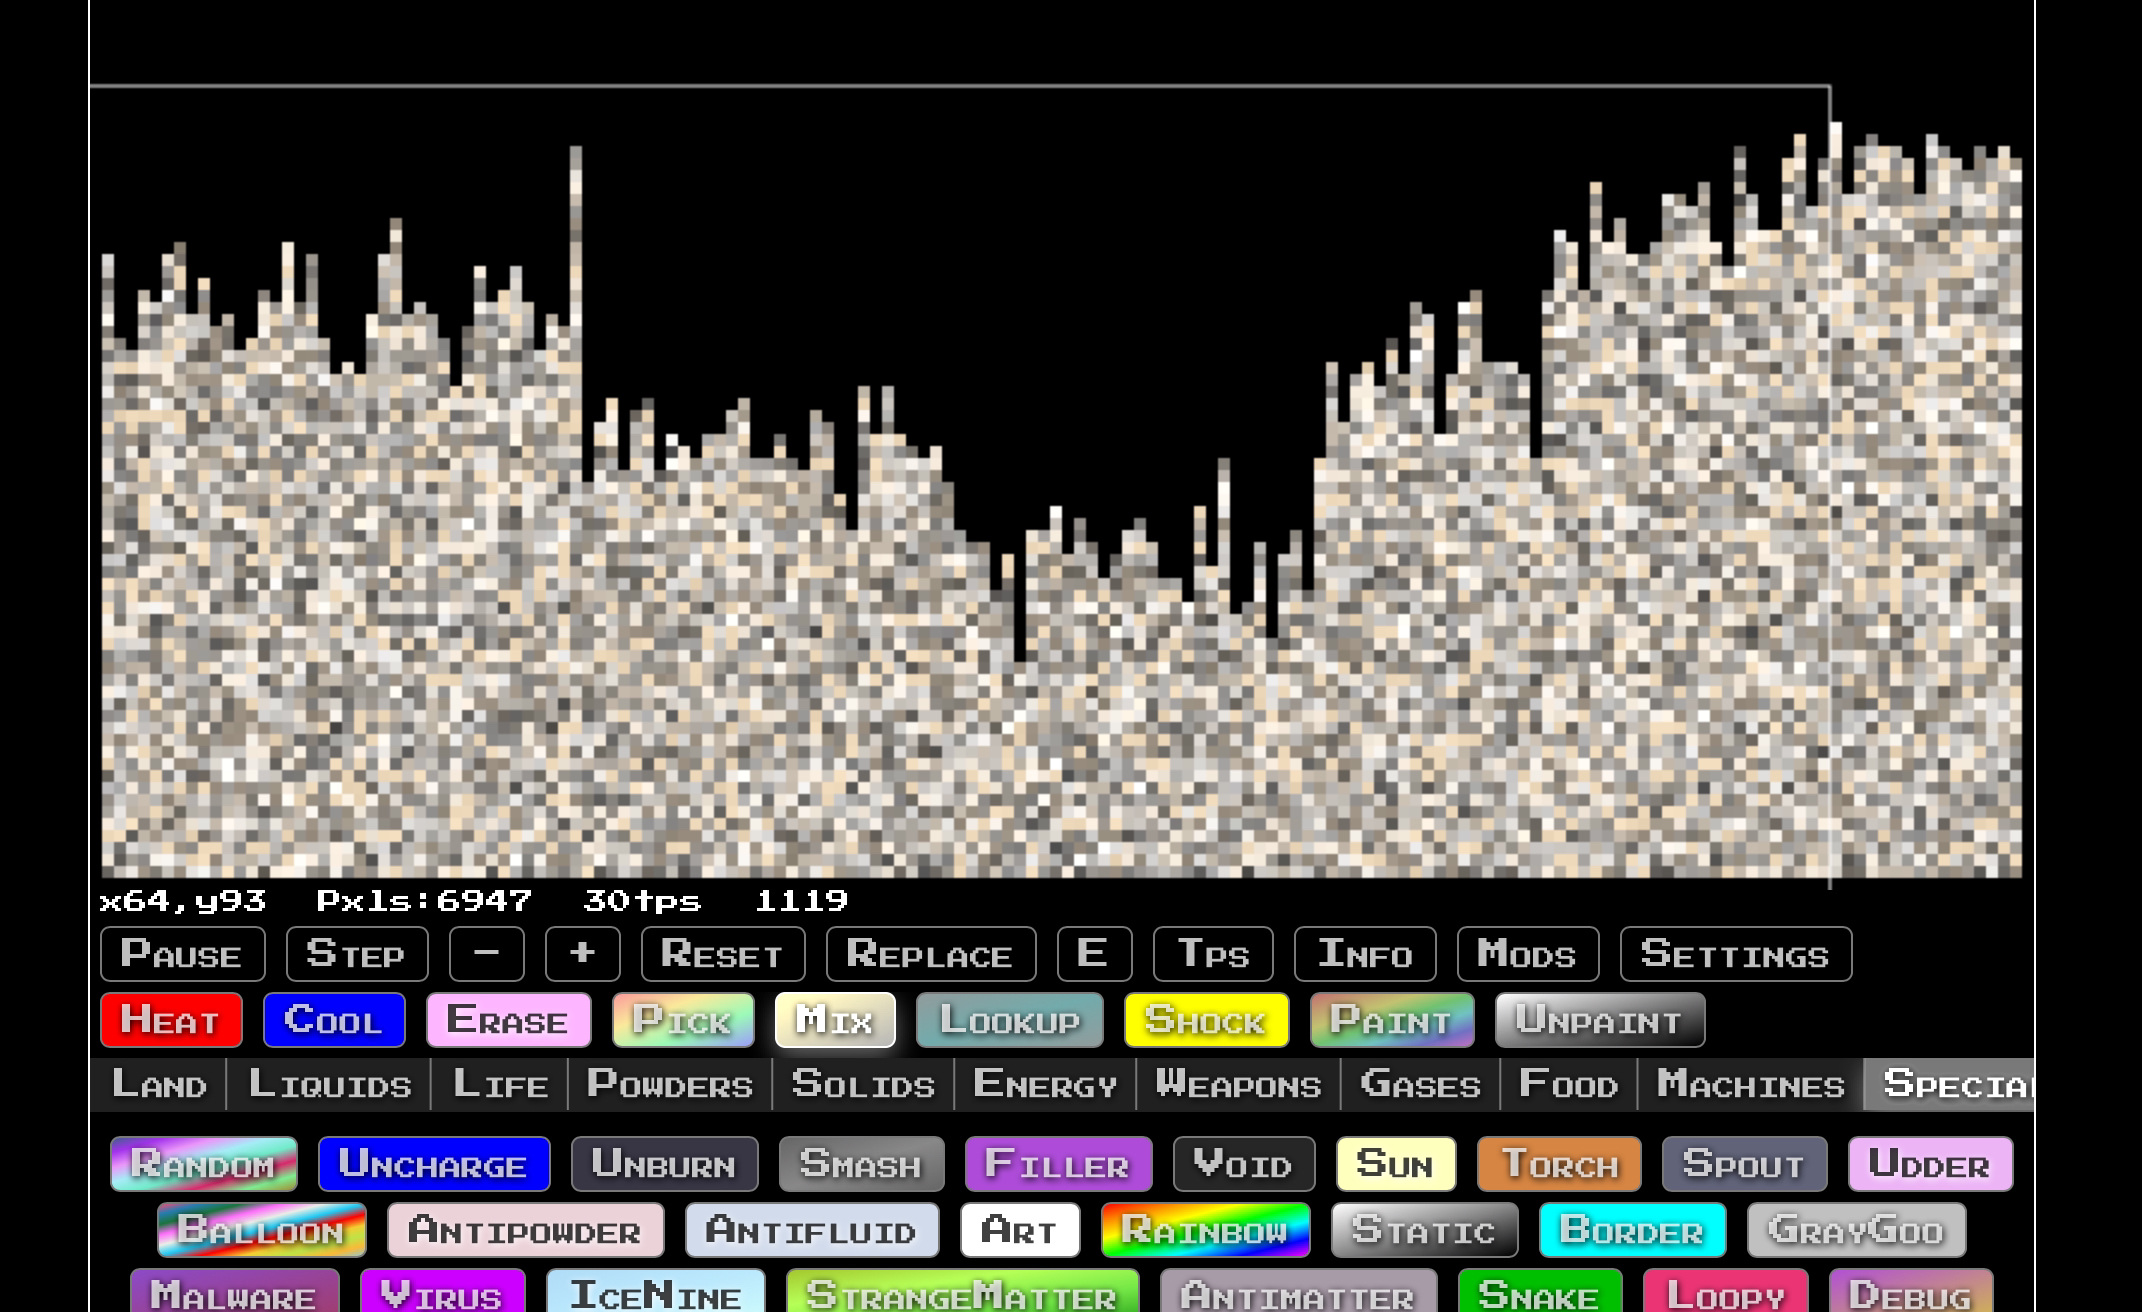
Task: Reset the sandbox canvas
Action: pyautogui.click(x=722, y=954)
